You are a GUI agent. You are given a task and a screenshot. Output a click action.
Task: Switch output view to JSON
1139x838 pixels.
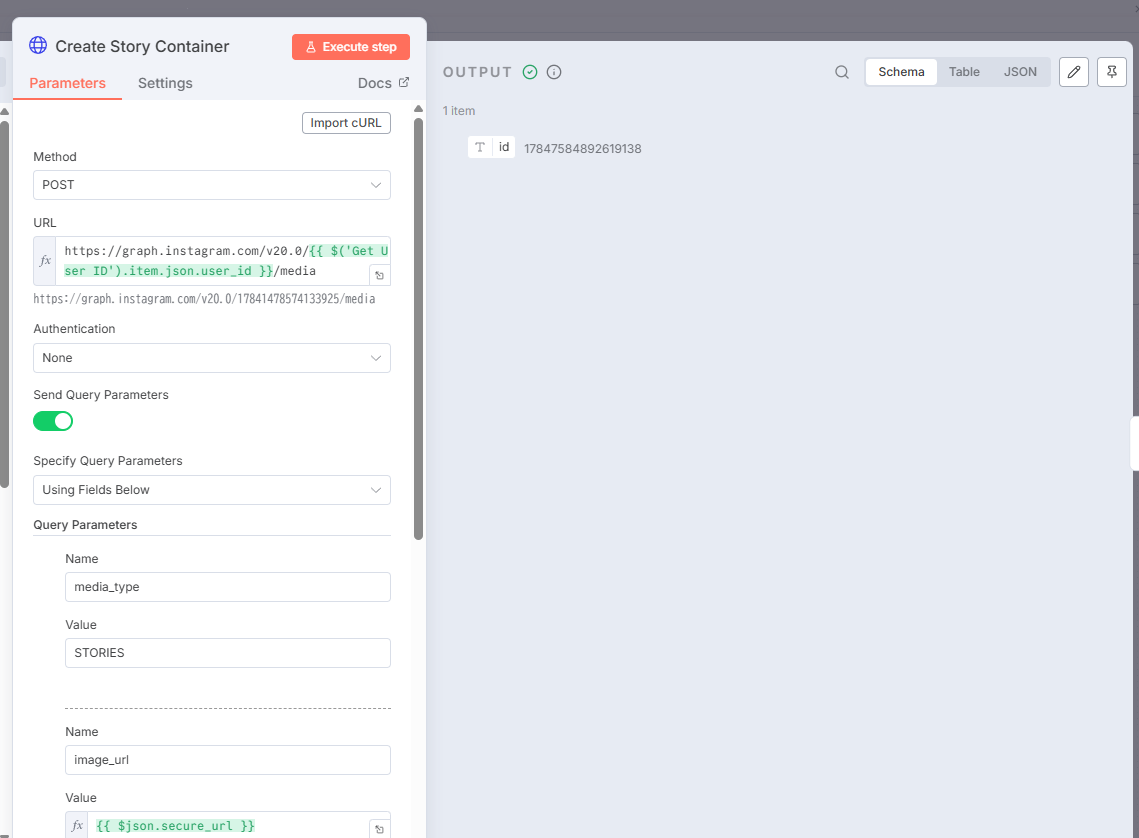coord(1020,72)
